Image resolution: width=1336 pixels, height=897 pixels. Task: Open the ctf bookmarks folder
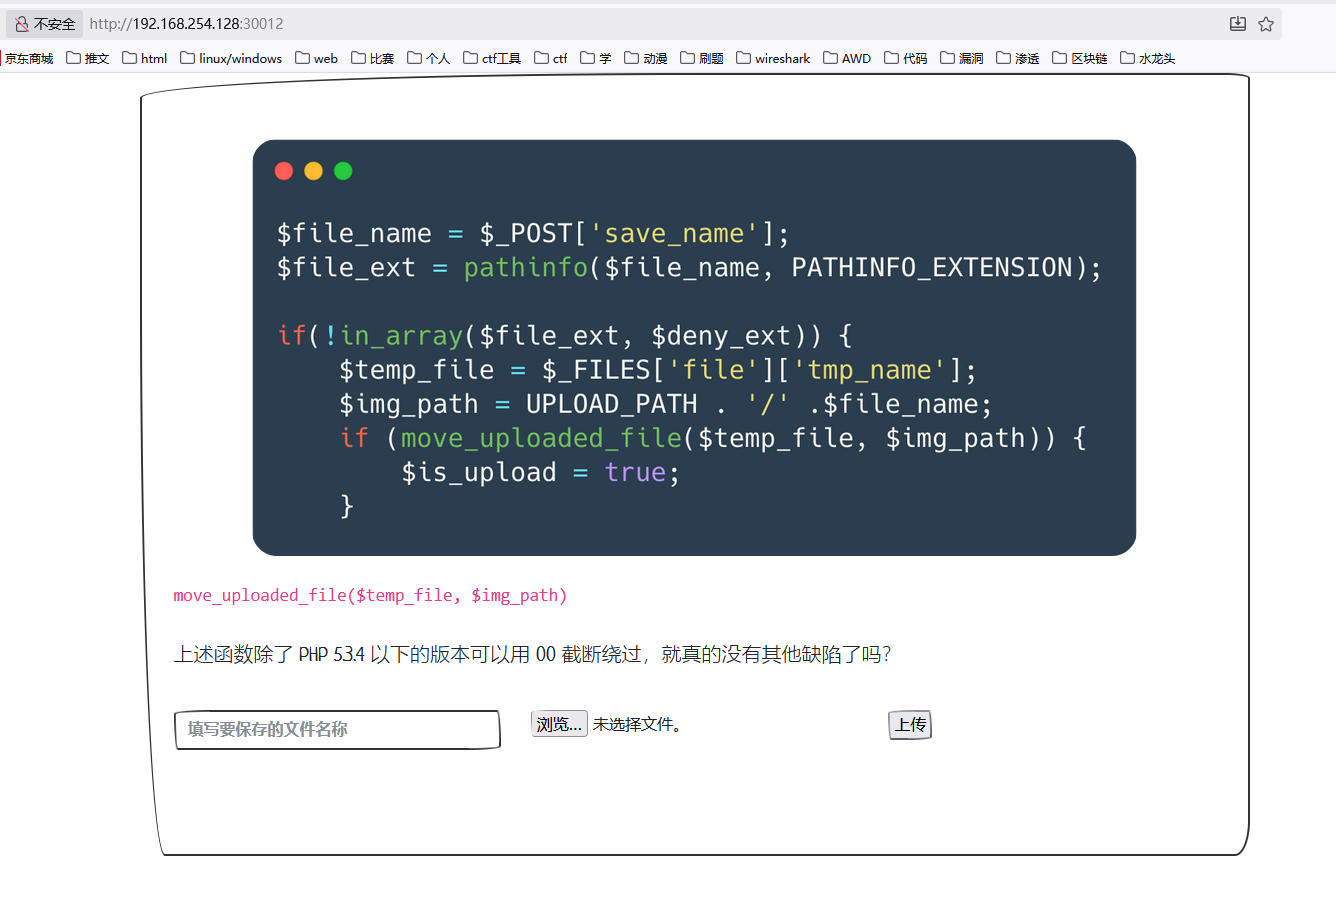551,59
